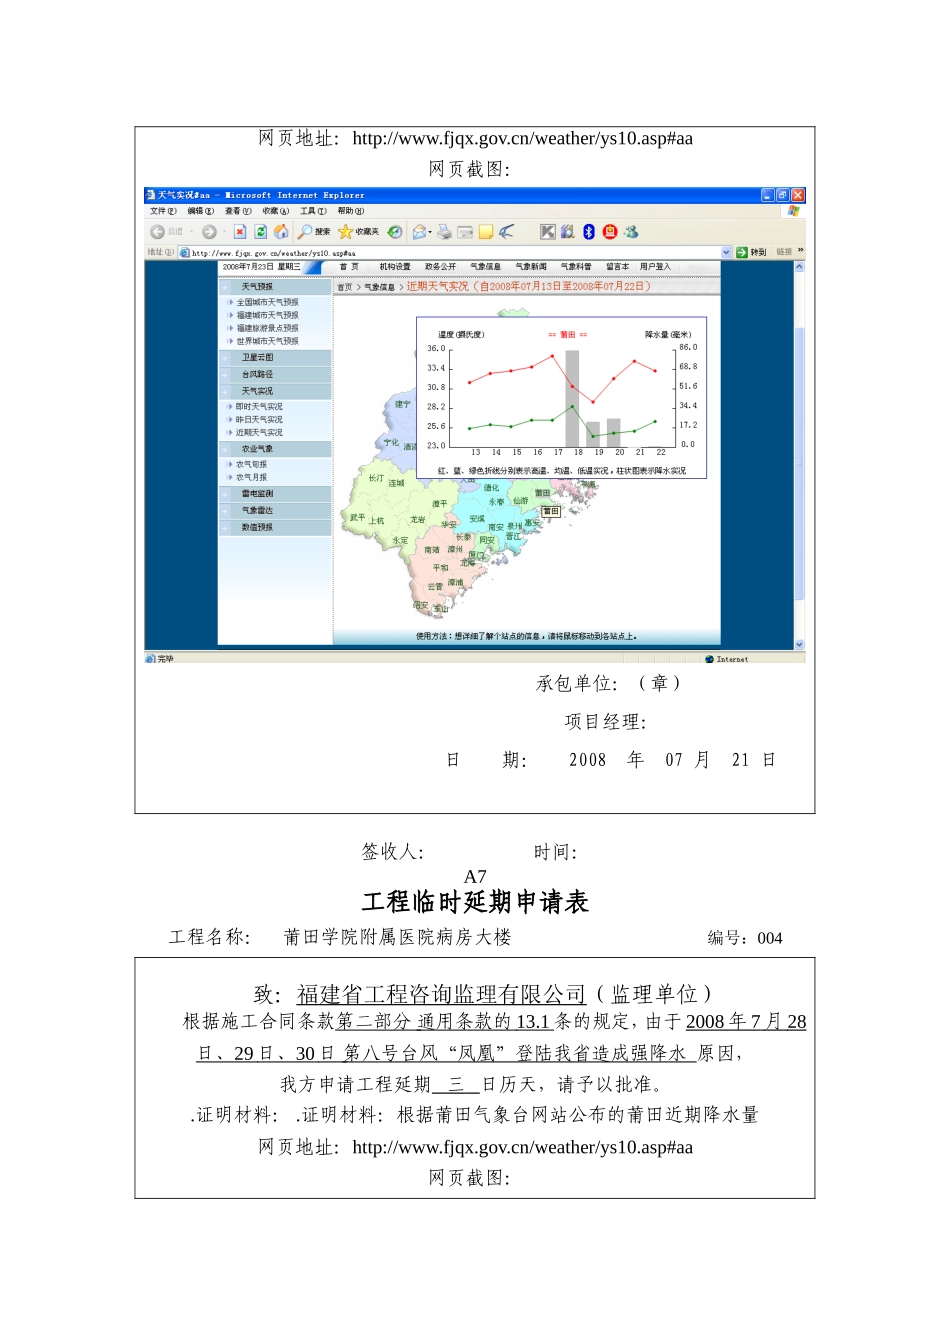
Task: Click the red round icon in toolbar
Action: (609, 232)
